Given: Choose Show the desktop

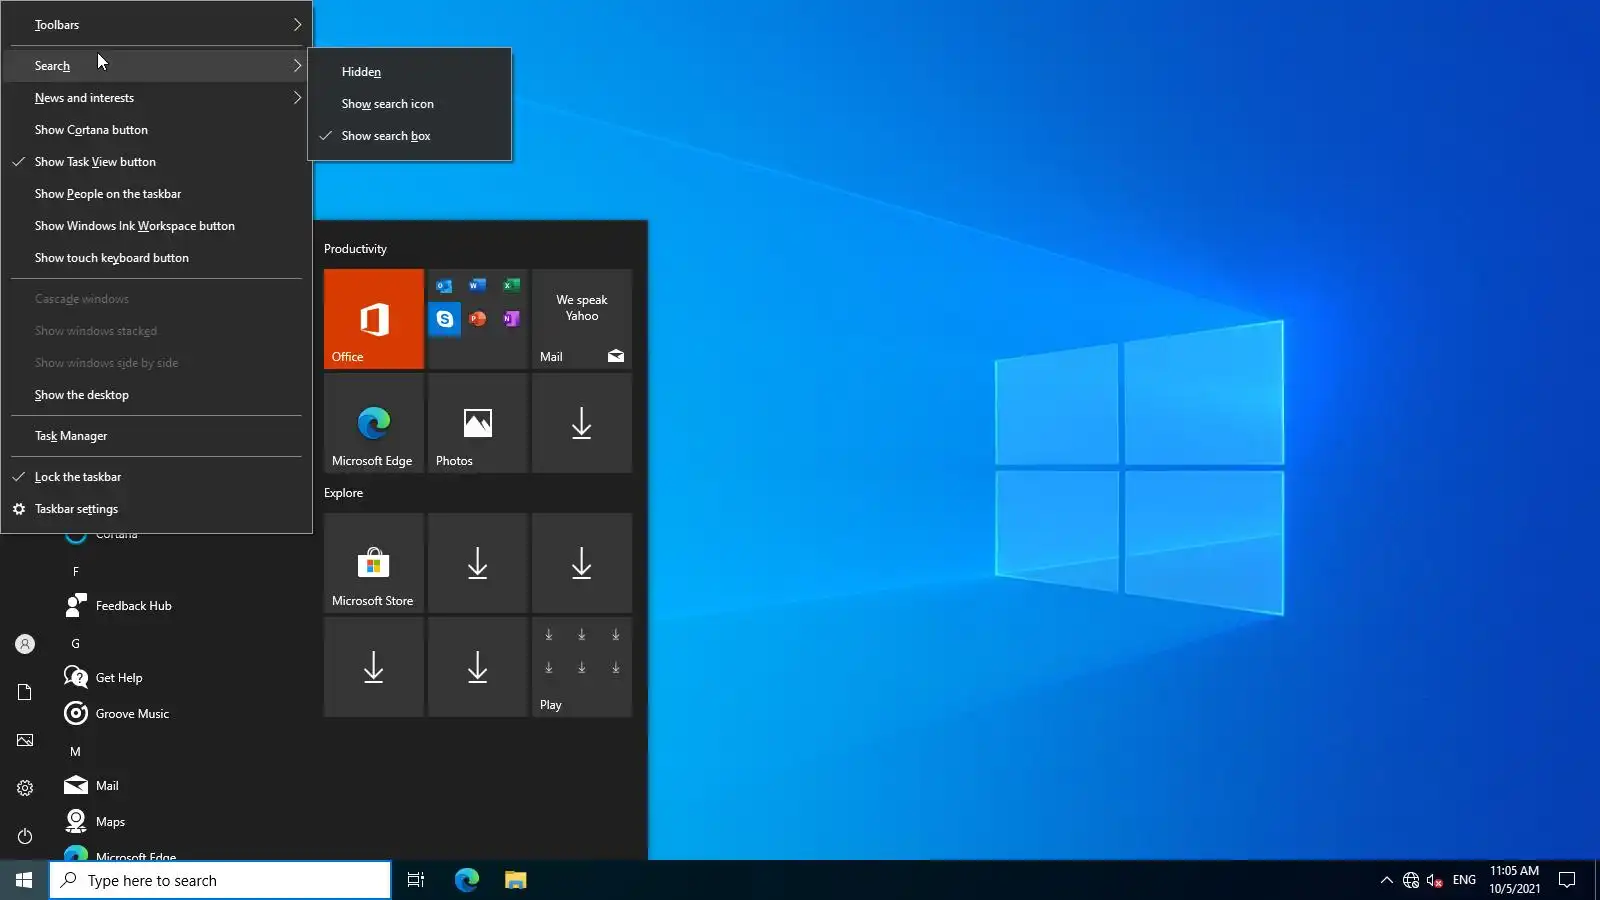Looking at the screenshot, I should click(x=156, y=395).
